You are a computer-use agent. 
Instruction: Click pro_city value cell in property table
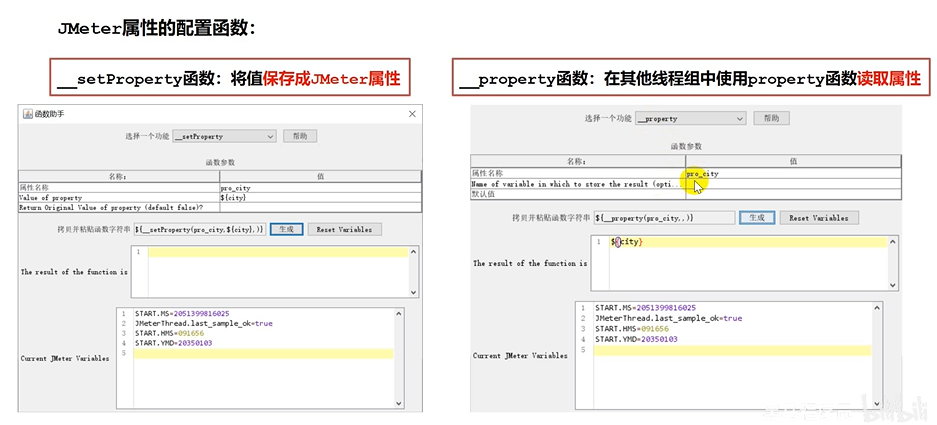[x=793, y=174]
